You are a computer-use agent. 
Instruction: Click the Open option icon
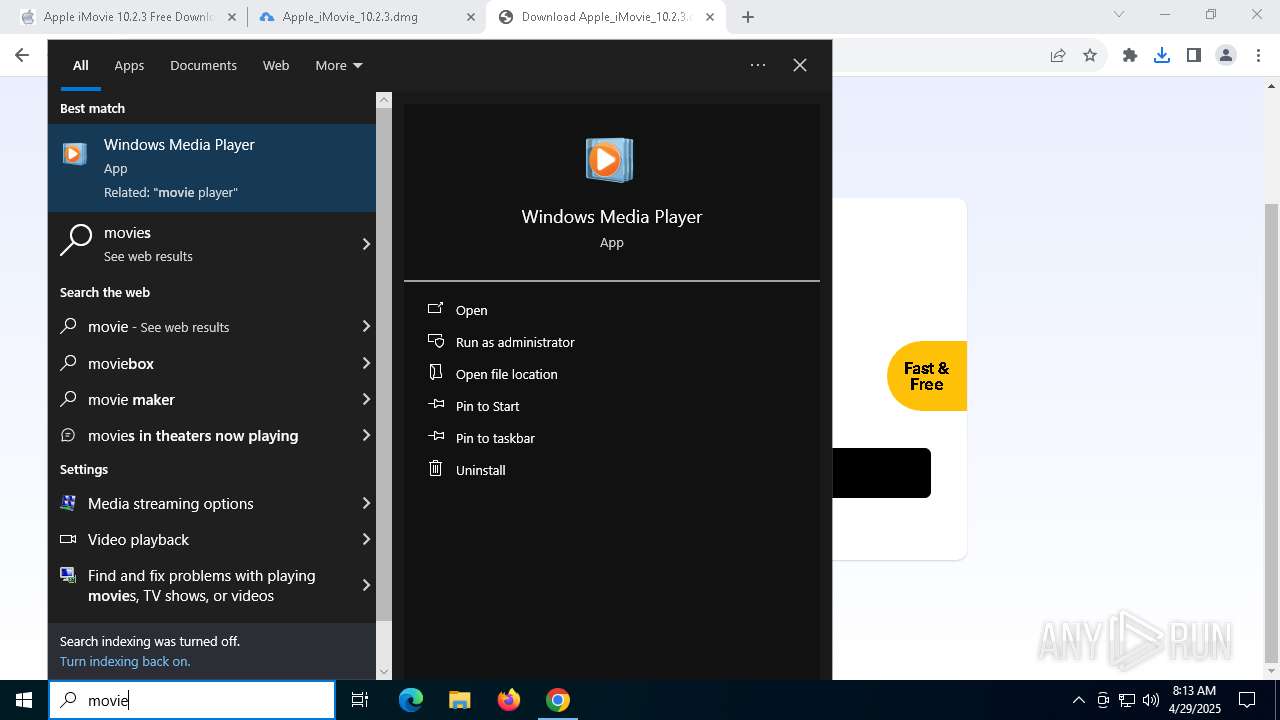435,309
